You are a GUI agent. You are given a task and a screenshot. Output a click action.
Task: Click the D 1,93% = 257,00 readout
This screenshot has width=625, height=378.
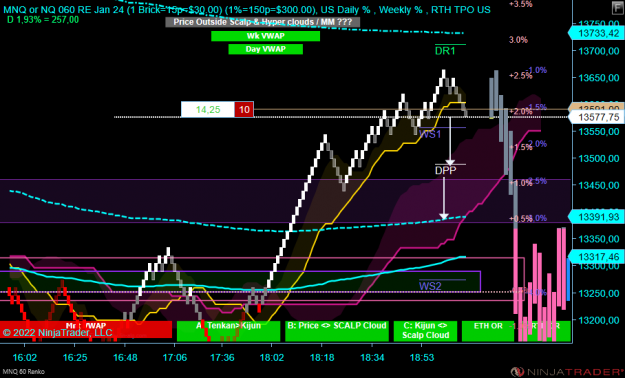43,20
